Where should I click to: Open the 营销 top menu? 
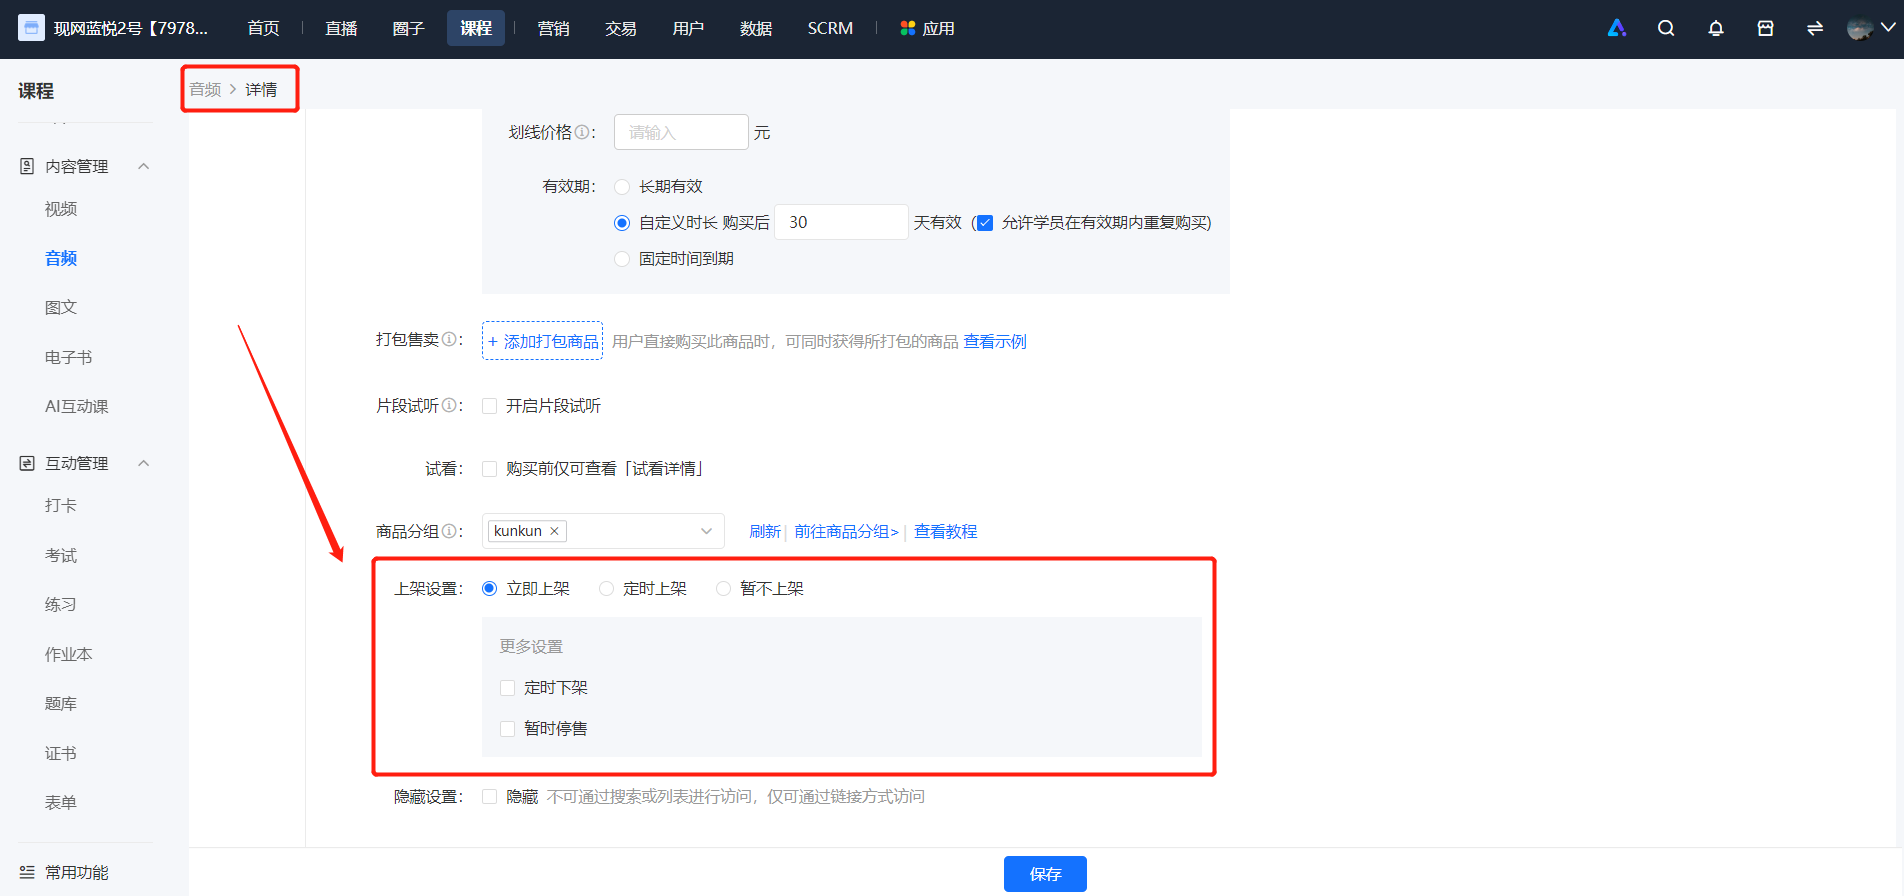(553, 29)
